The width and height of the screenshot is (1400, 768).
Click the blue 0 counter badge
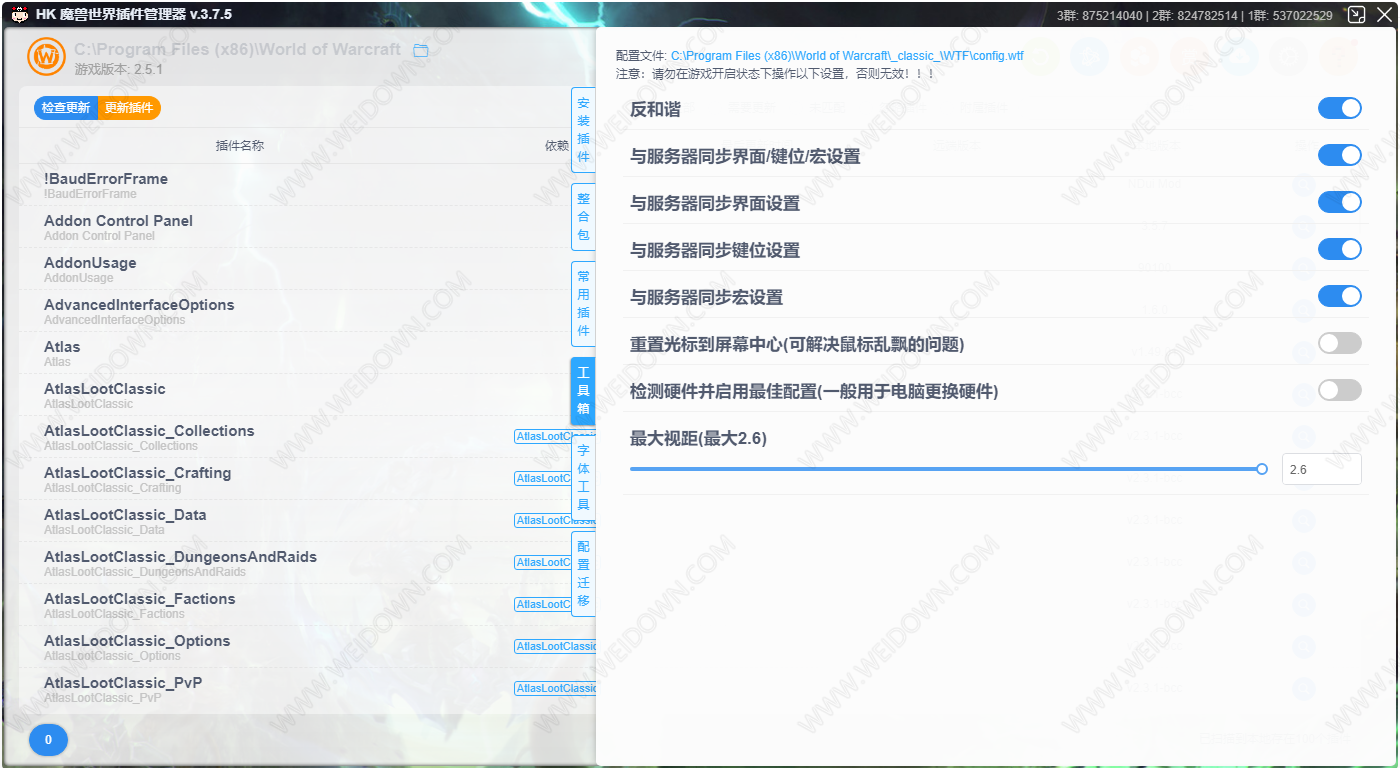click(49, 740)
